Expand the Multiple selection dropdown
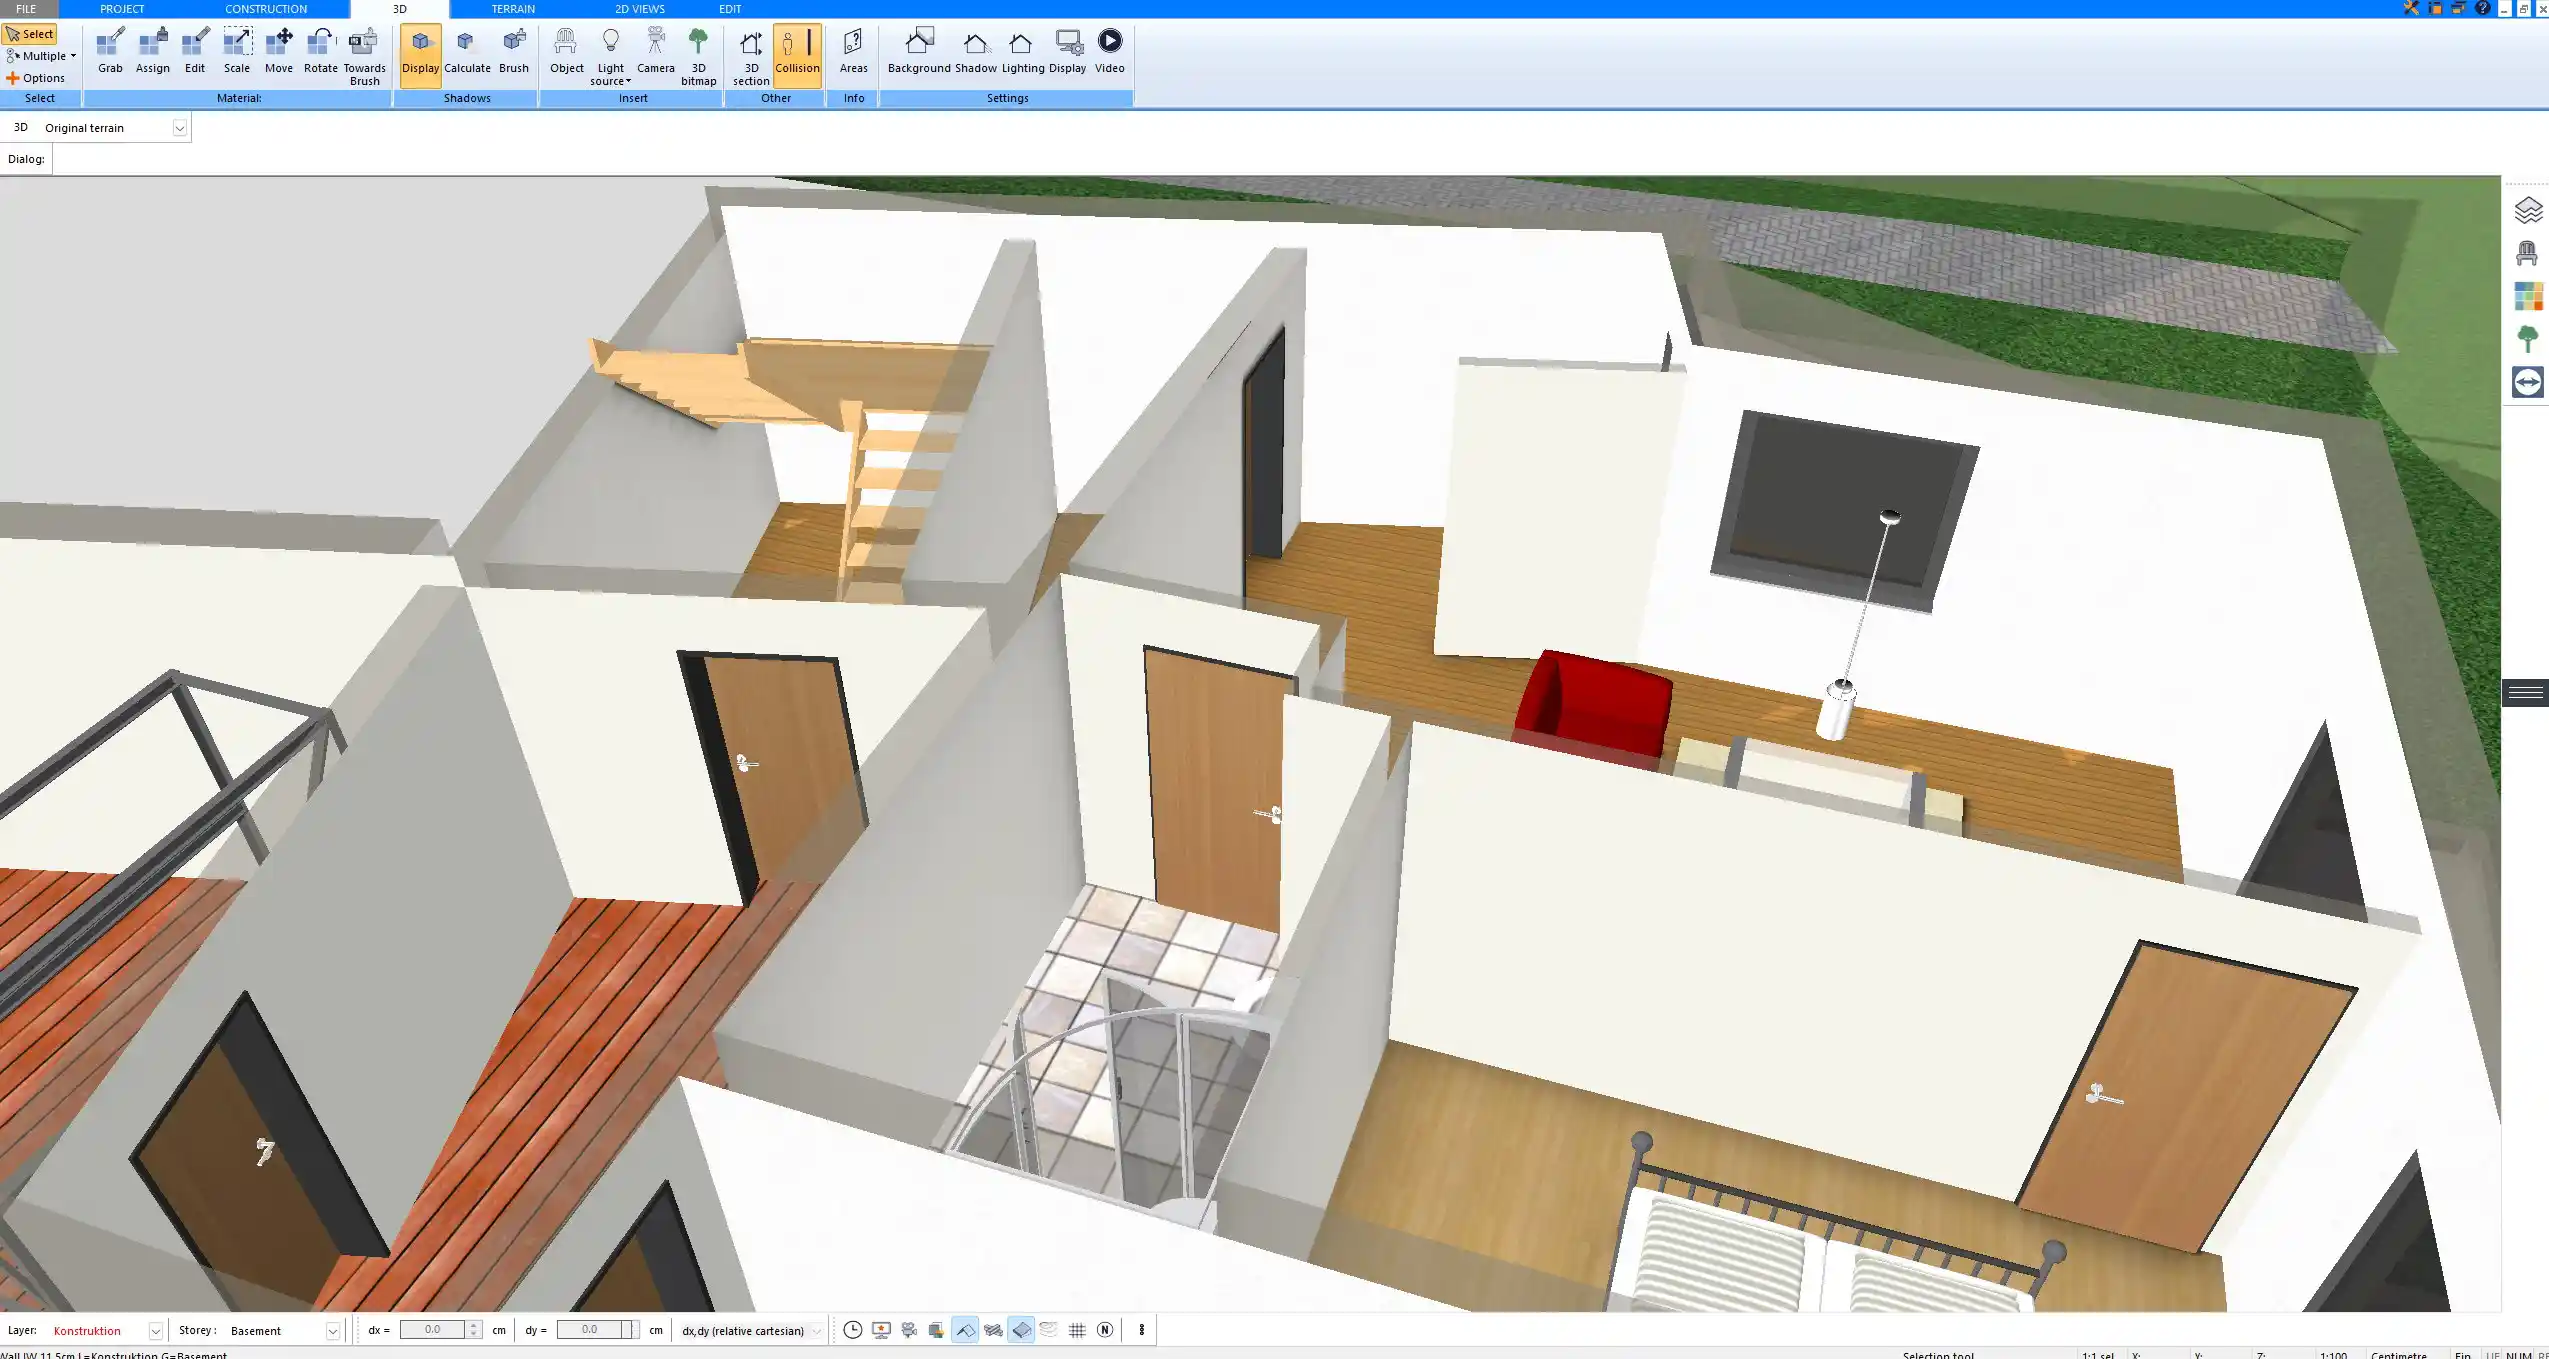This screenshot has width=2549, height=1359. (73, 56)
